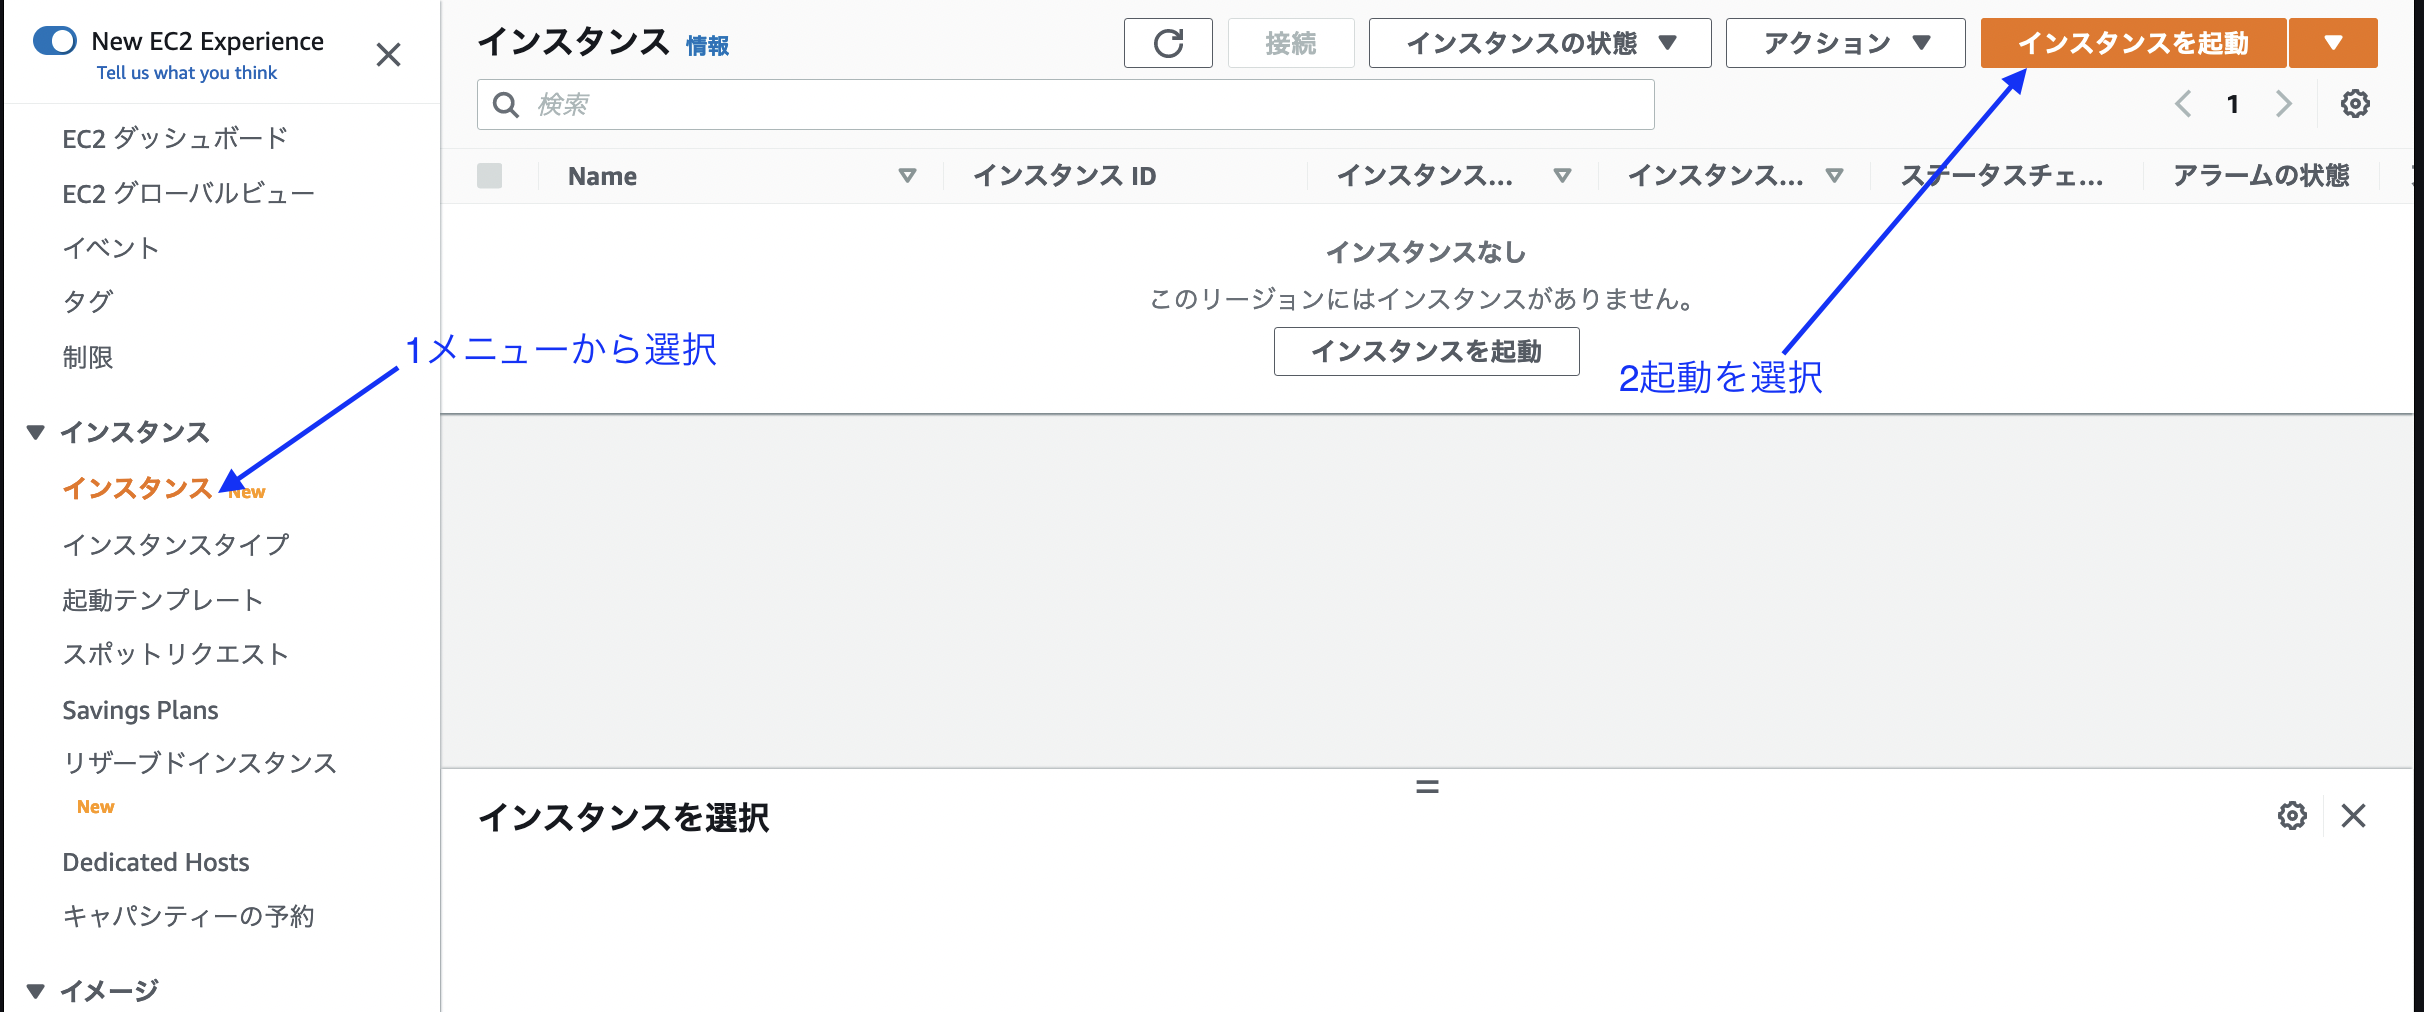This screenshot has height=1012, width=2424.
Task: Click the previous page chevron
Action: (x=2181, y=103)
